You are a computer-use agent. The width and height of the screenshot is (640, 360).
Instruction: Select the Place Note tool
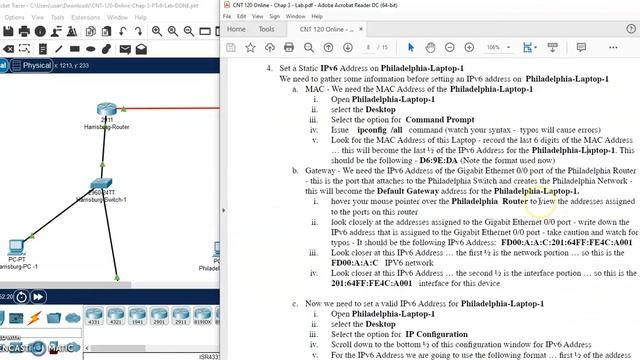pos(42,49)
